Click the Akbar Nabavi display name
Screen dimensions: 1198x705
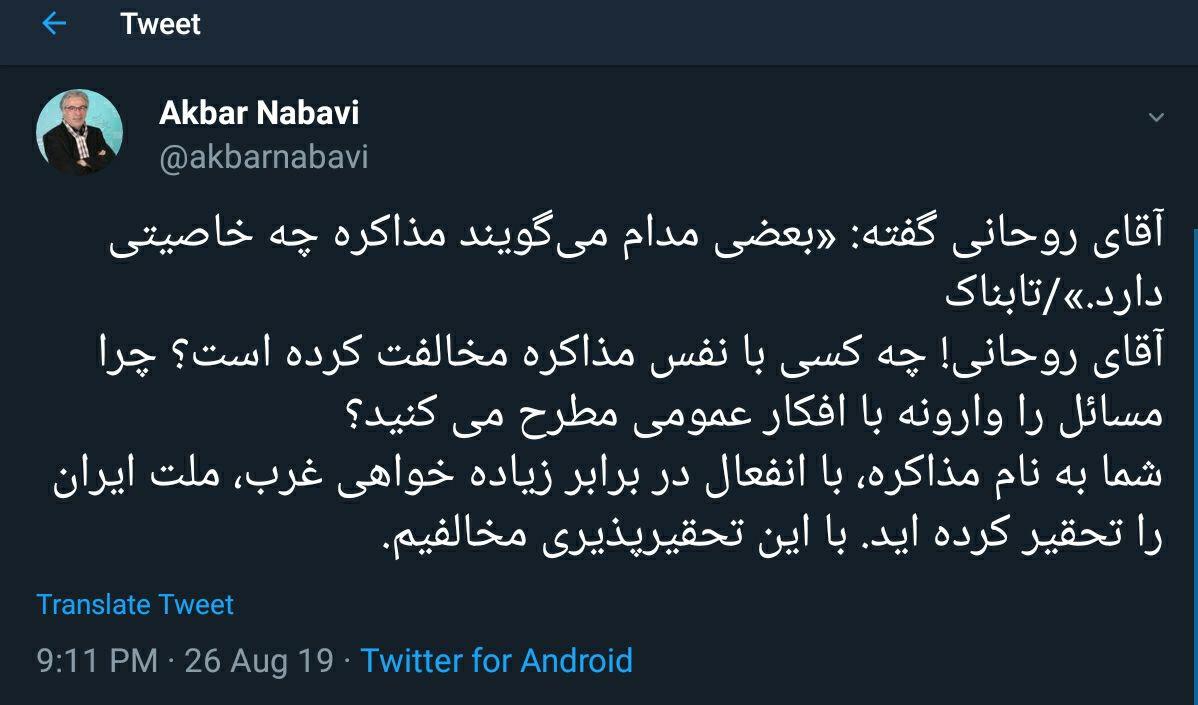(259, 113)
